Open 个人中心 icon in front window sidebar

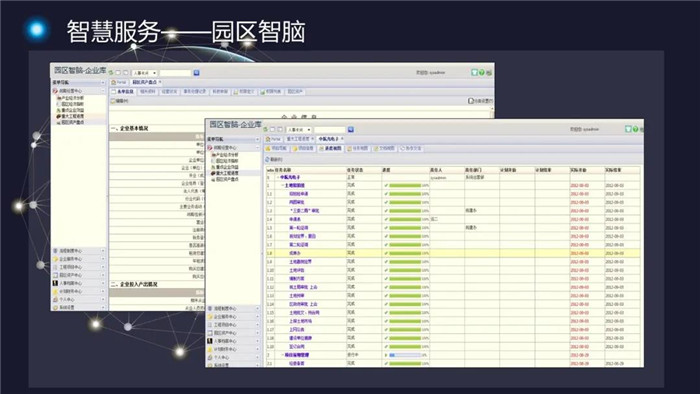pyautogui.click(x=210, y=357)
